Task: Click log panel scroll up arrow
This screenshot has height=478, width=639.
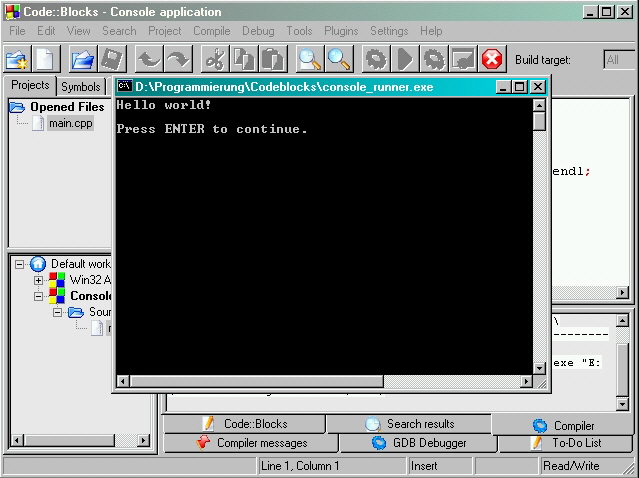Action: tap(622, 321)
